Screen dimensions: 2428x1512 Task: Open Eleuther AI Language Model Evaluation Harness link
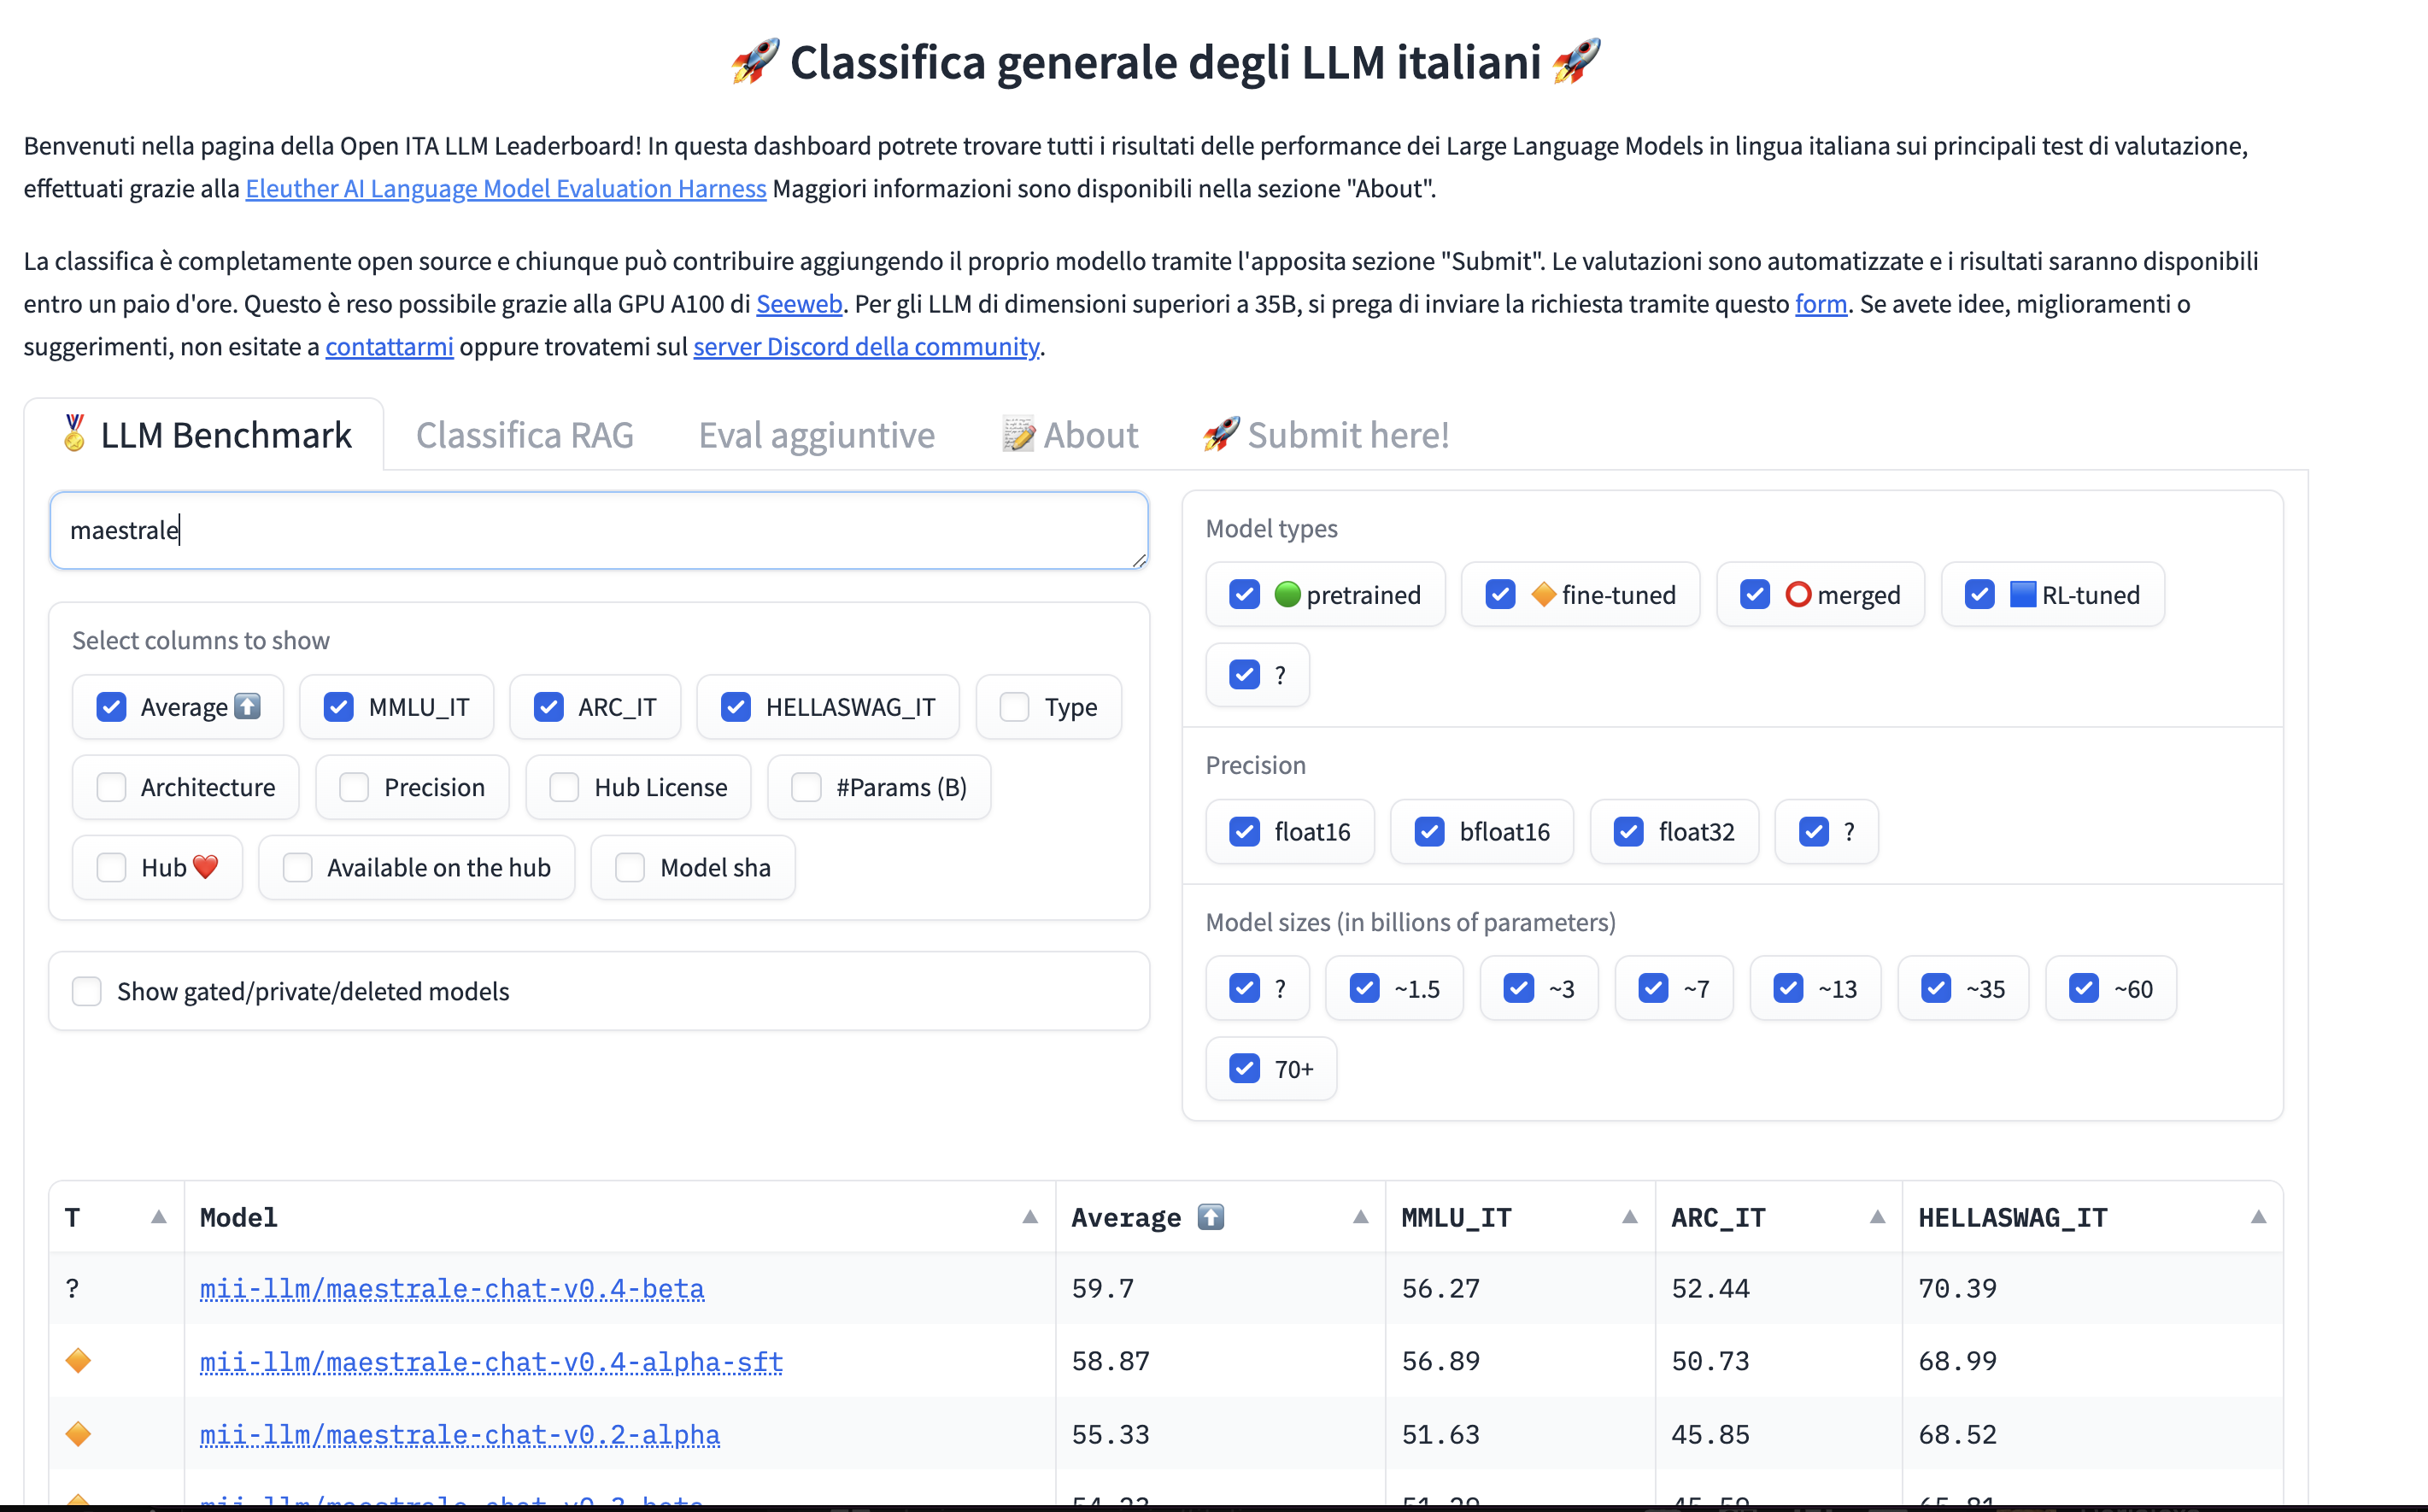(x=505, y=189)
